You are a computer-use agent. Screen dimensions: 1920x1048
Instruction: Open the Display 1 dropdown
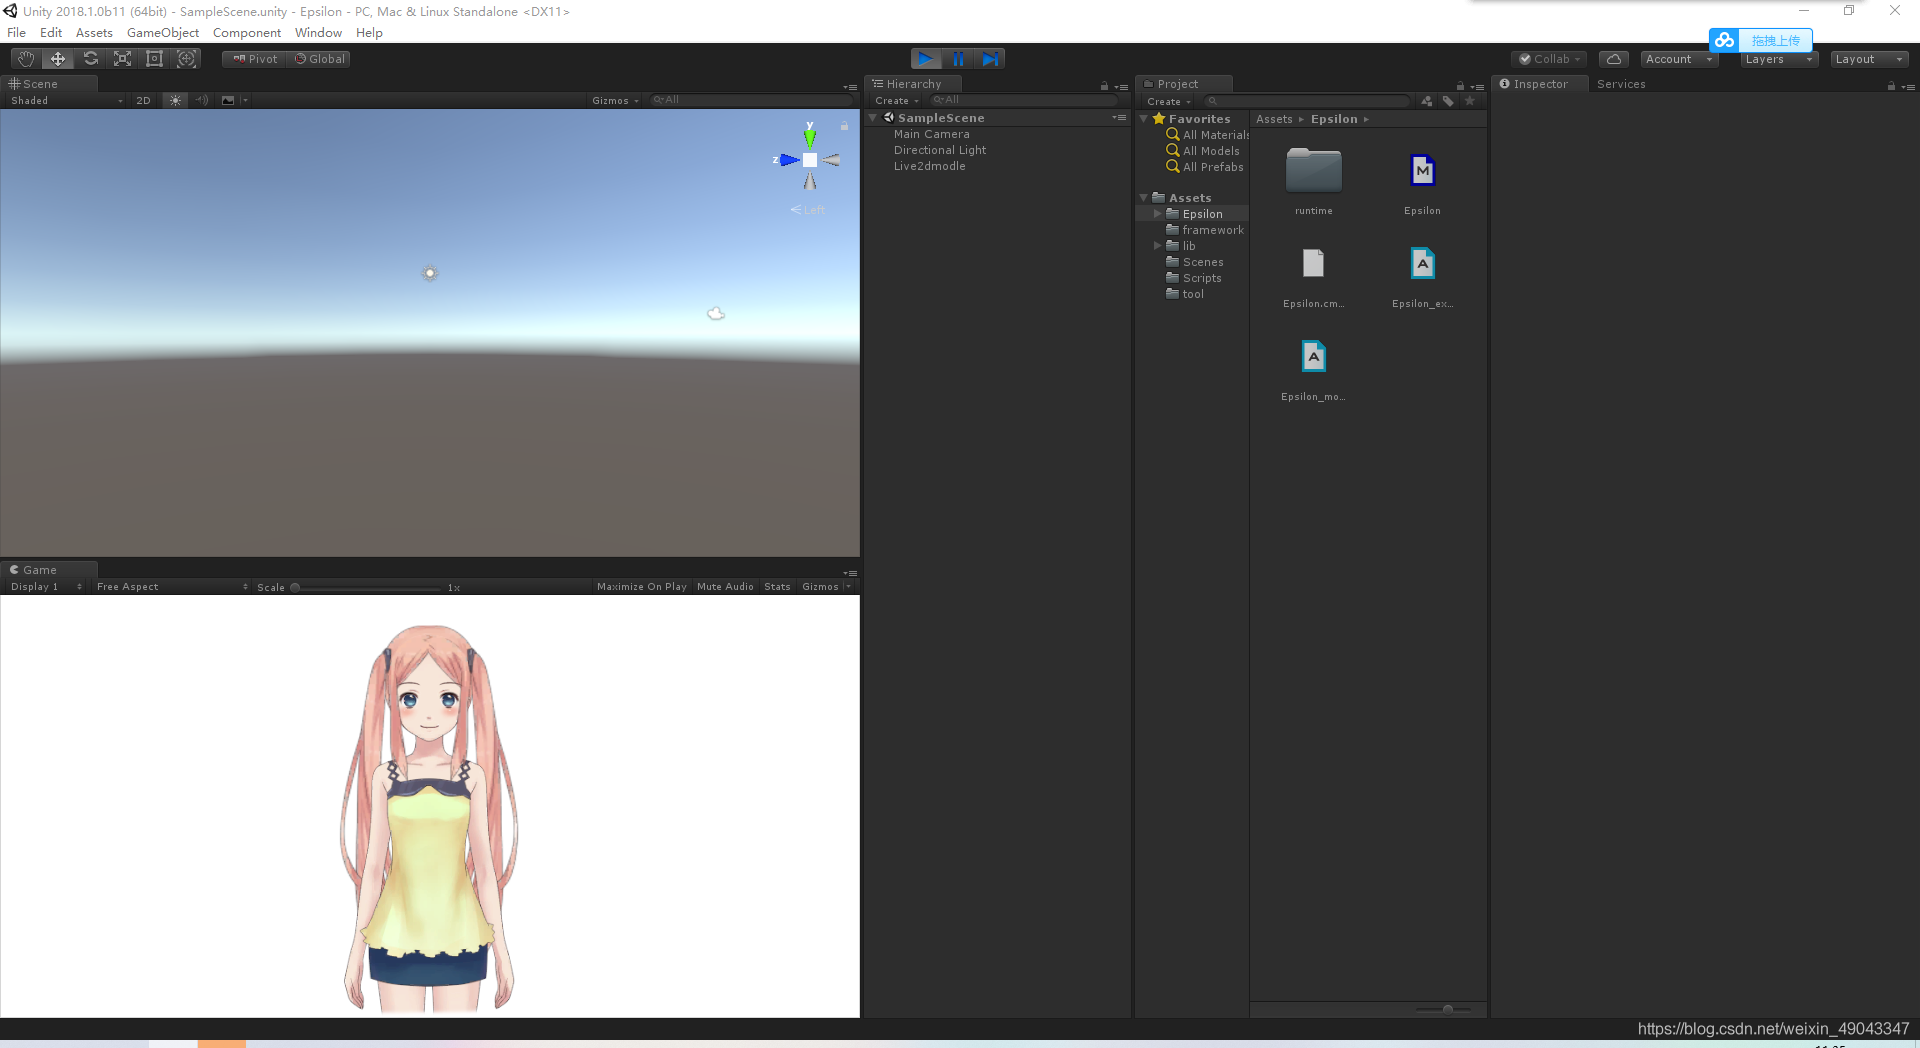[46, 587]
